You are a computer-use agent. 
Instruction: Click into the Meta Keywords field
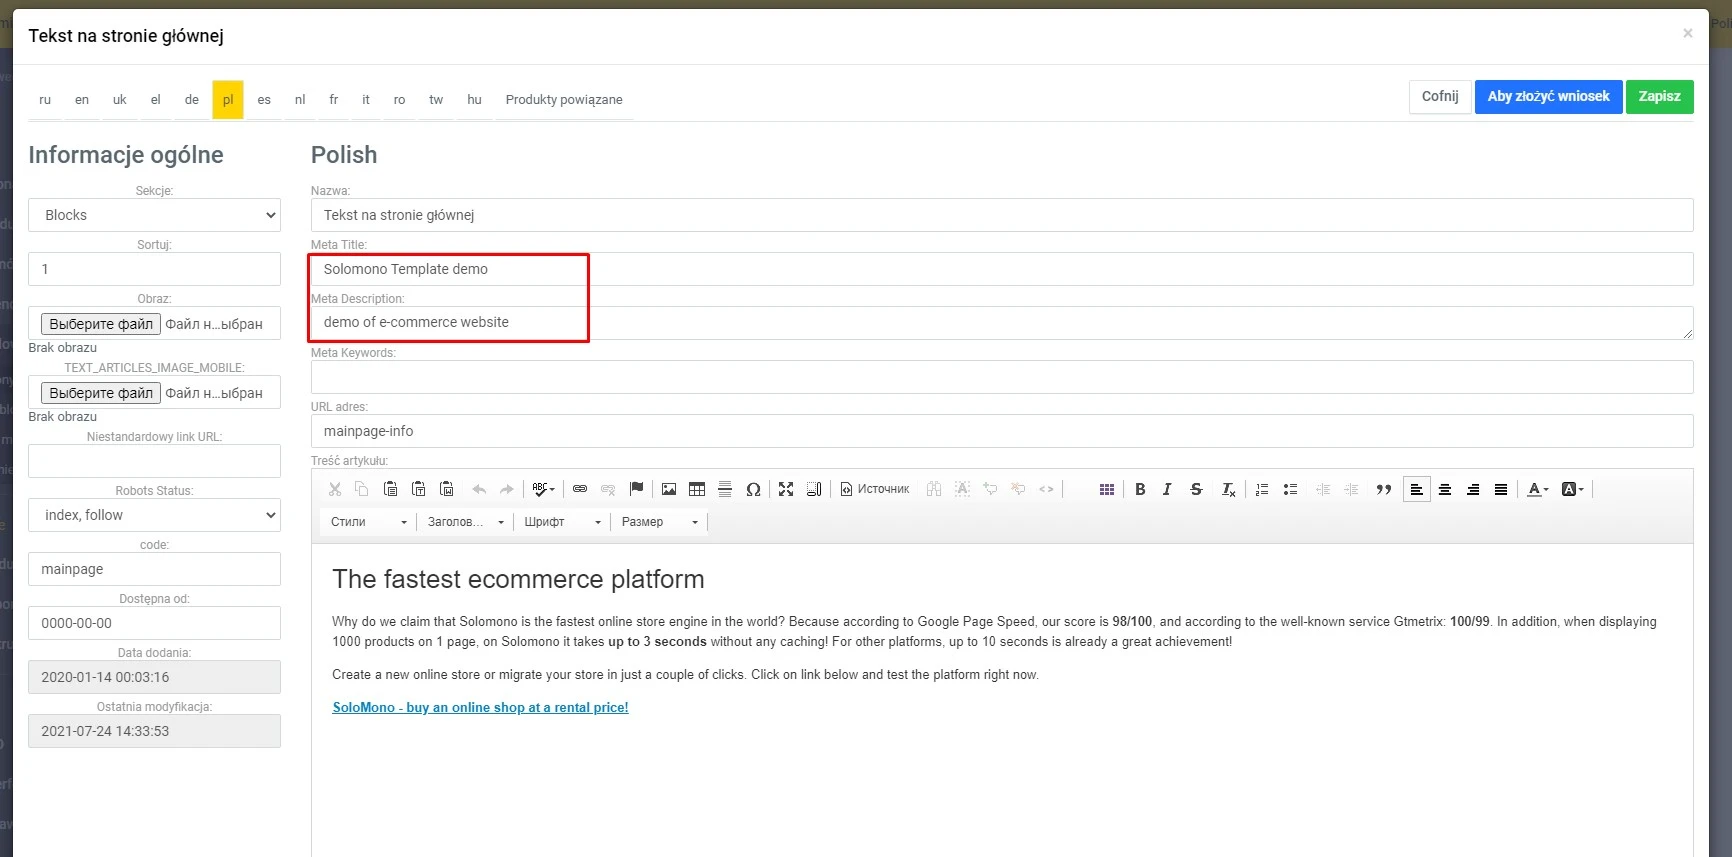(x=1001, y=377)
